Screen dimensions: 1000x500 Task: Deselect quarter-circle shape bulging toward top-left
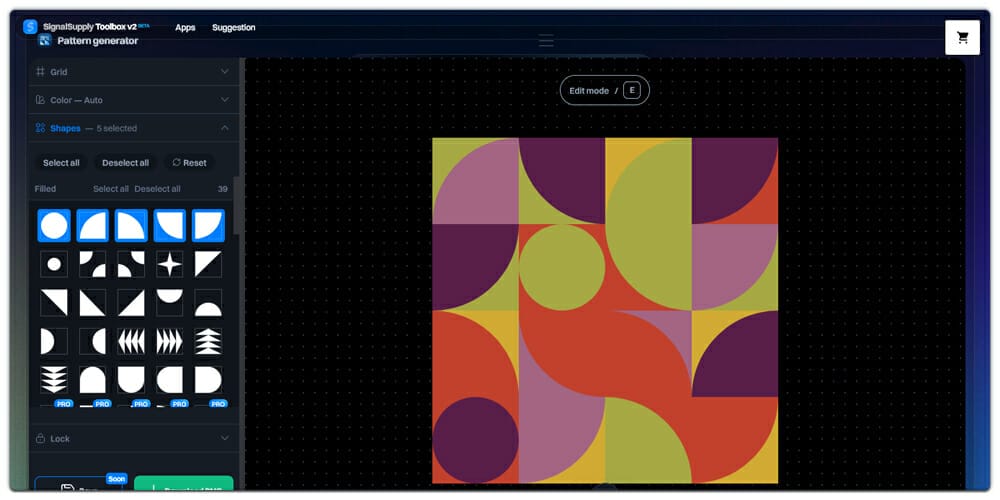92,225
